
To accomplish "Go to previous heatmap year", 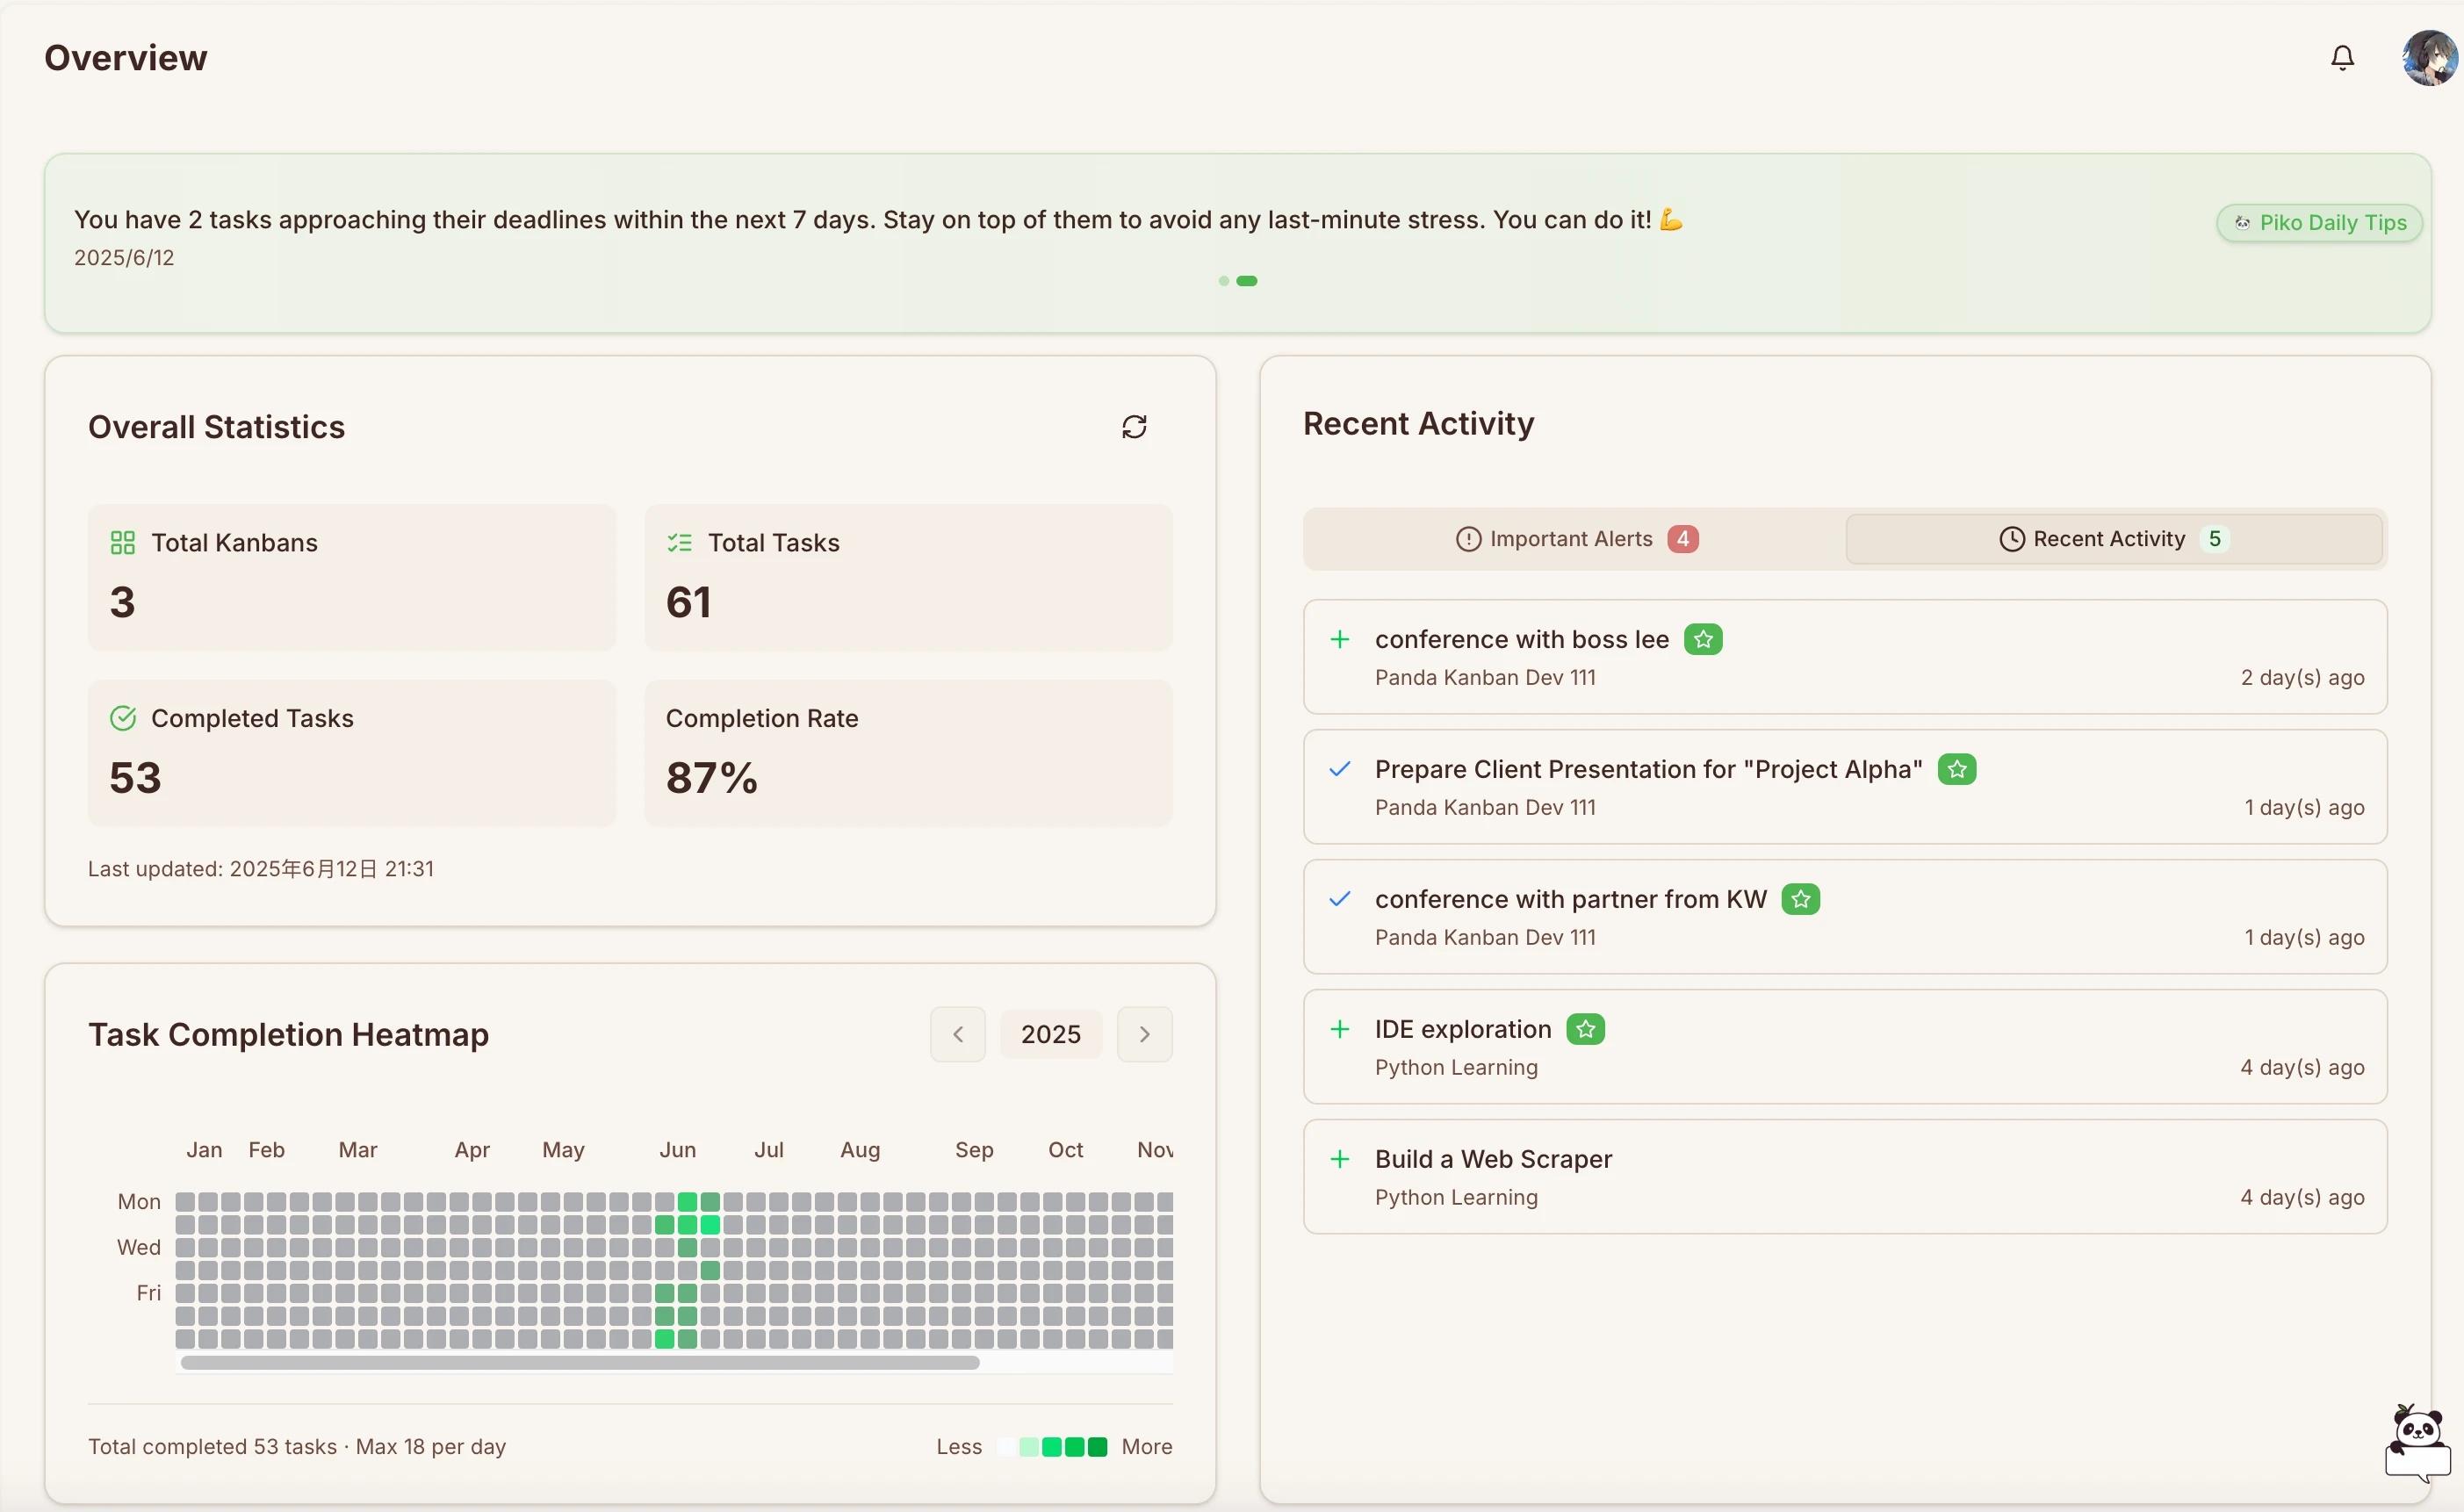I will [958, 1034].
